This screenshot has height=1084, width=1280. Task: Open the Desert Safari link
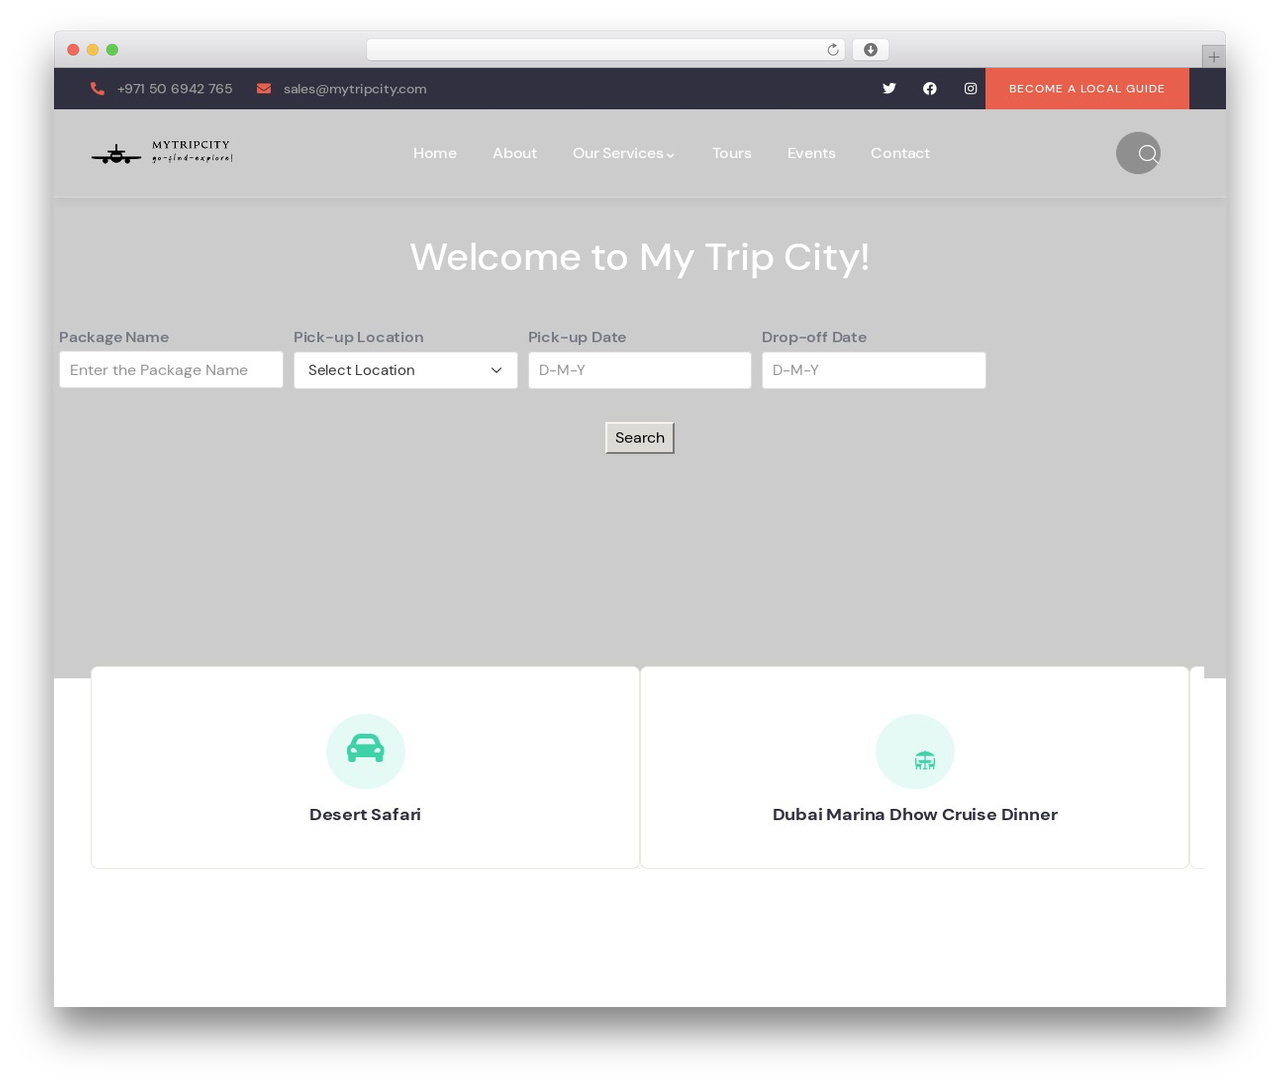(x=365, y=814)
